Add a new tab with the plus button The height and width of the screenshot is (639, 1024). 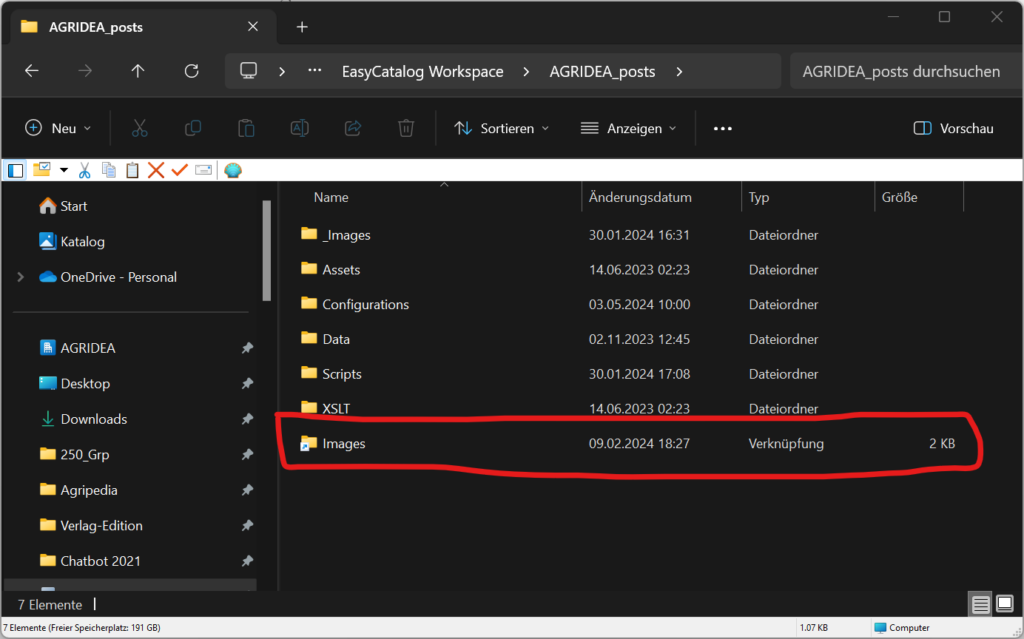(302, 27)
